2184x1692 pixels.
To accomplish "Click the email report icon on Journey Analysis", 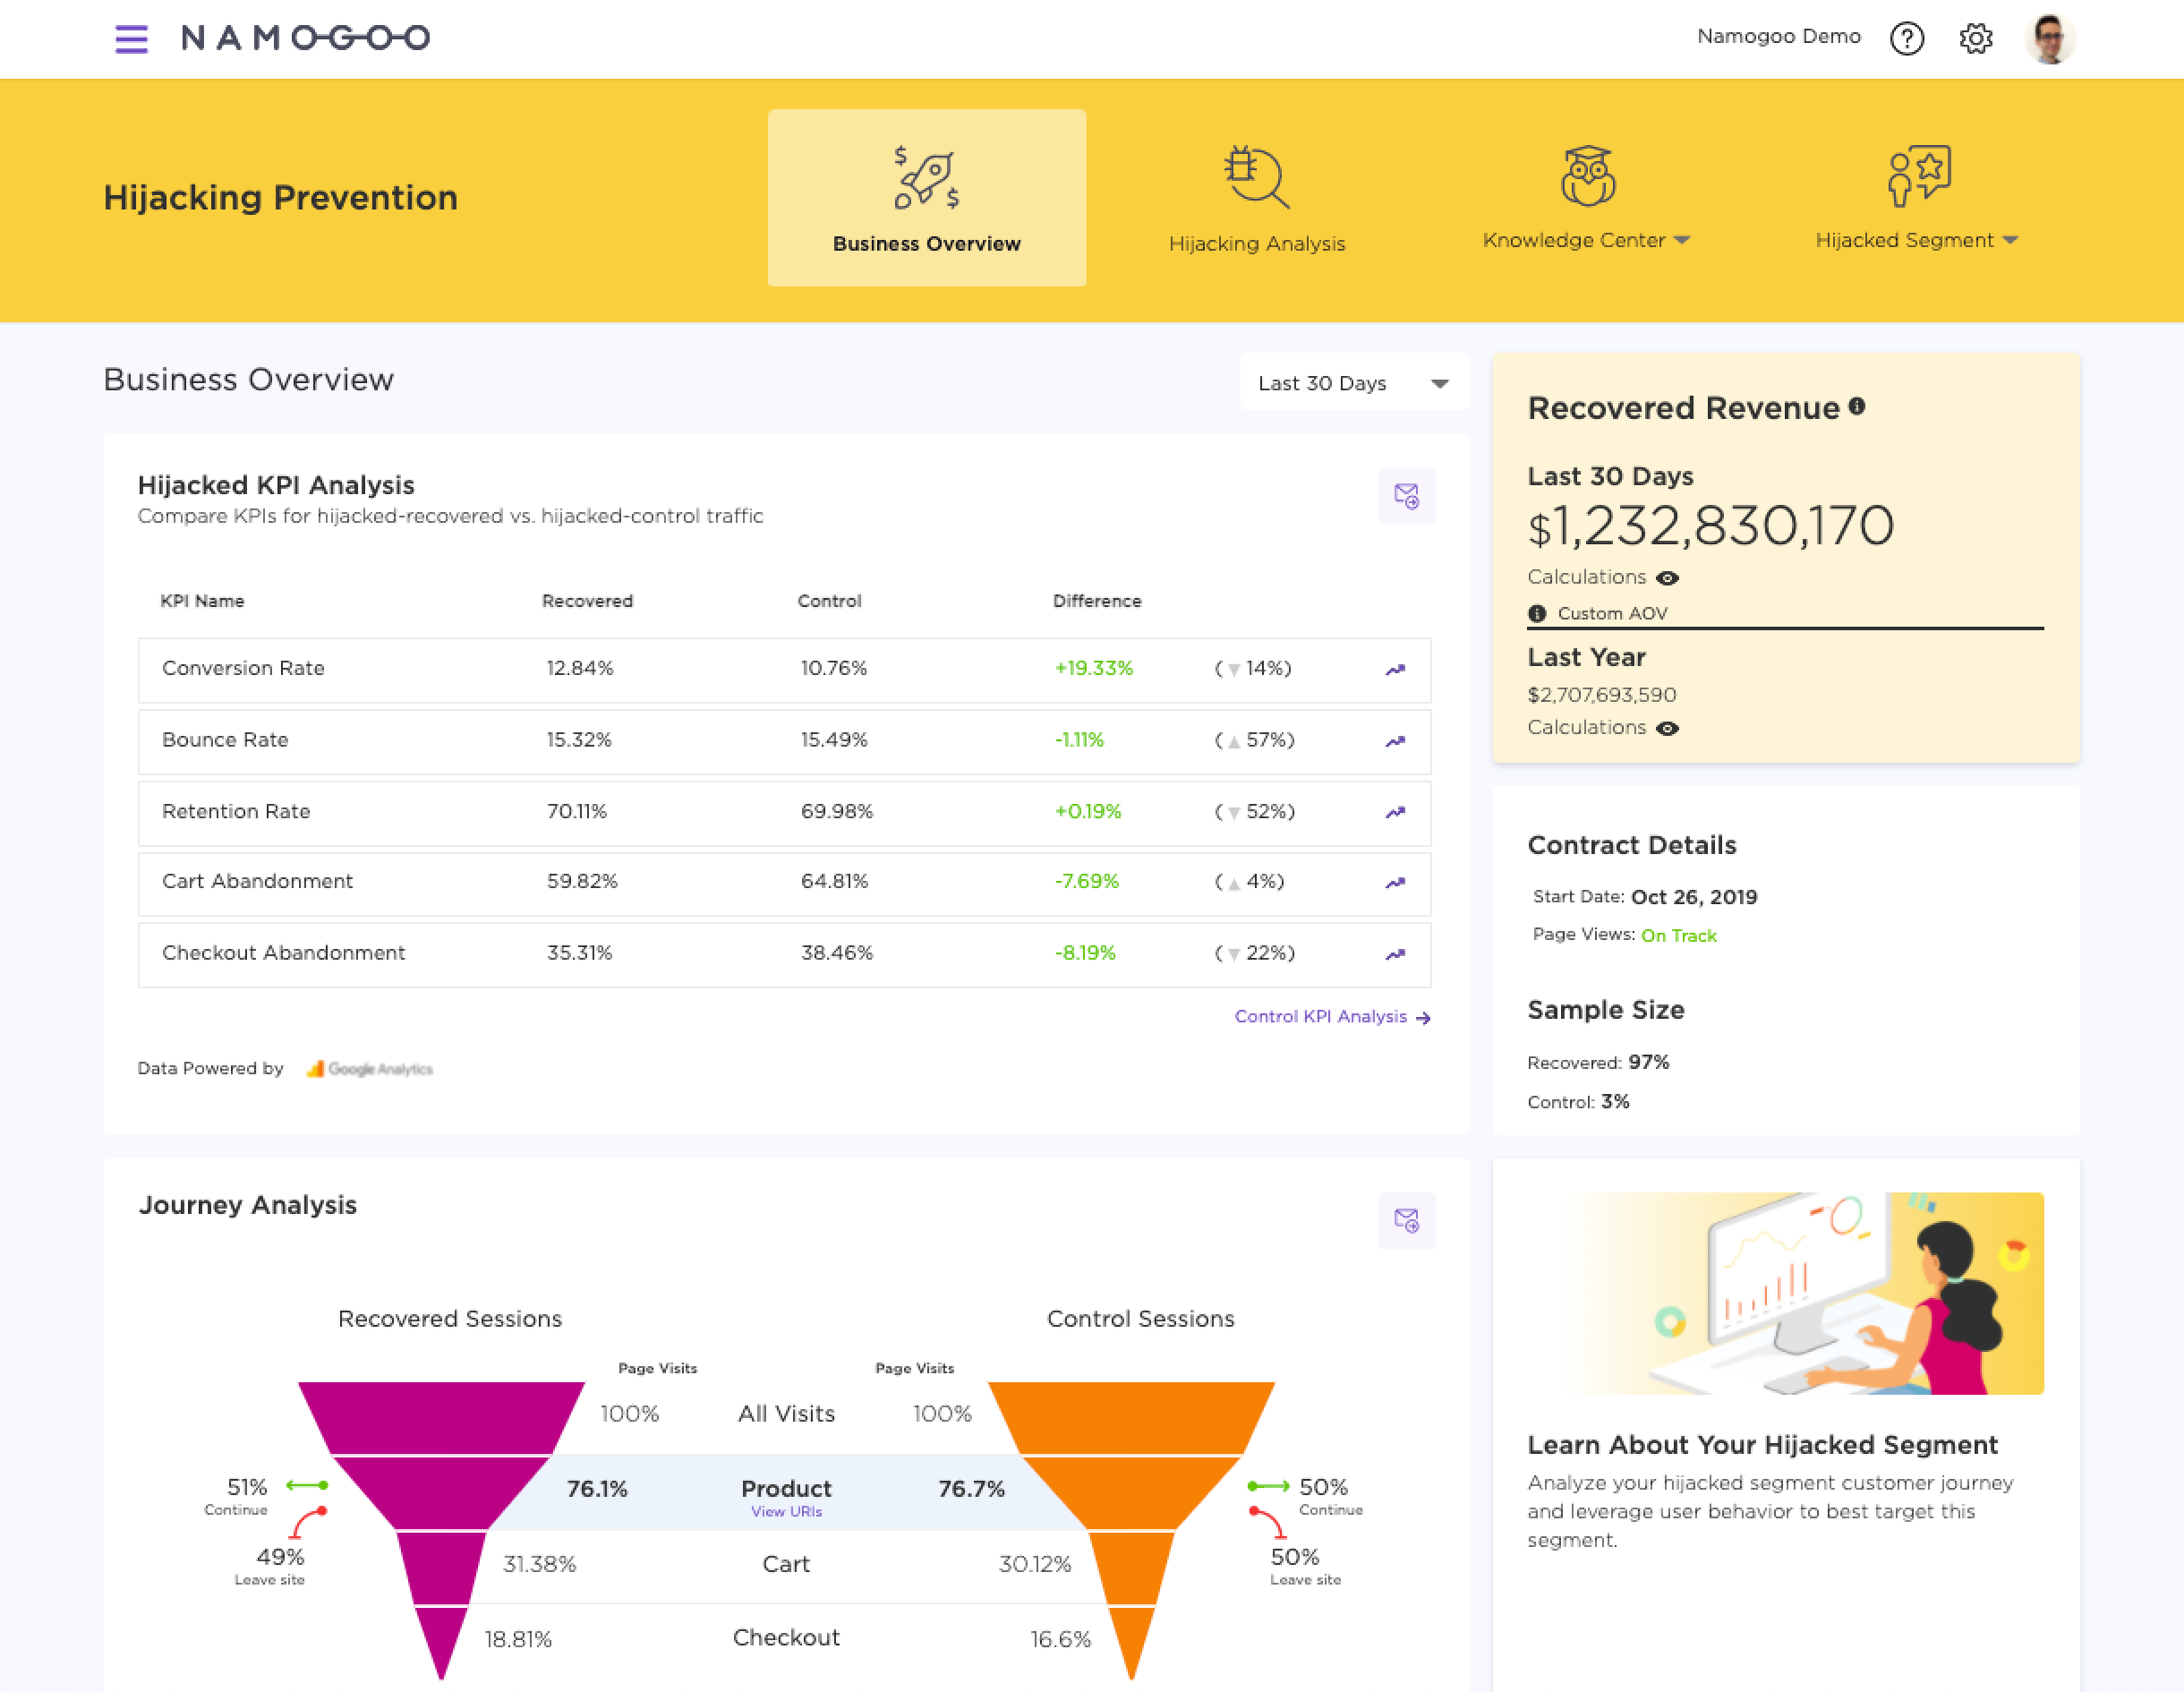I will 1407,1221.
